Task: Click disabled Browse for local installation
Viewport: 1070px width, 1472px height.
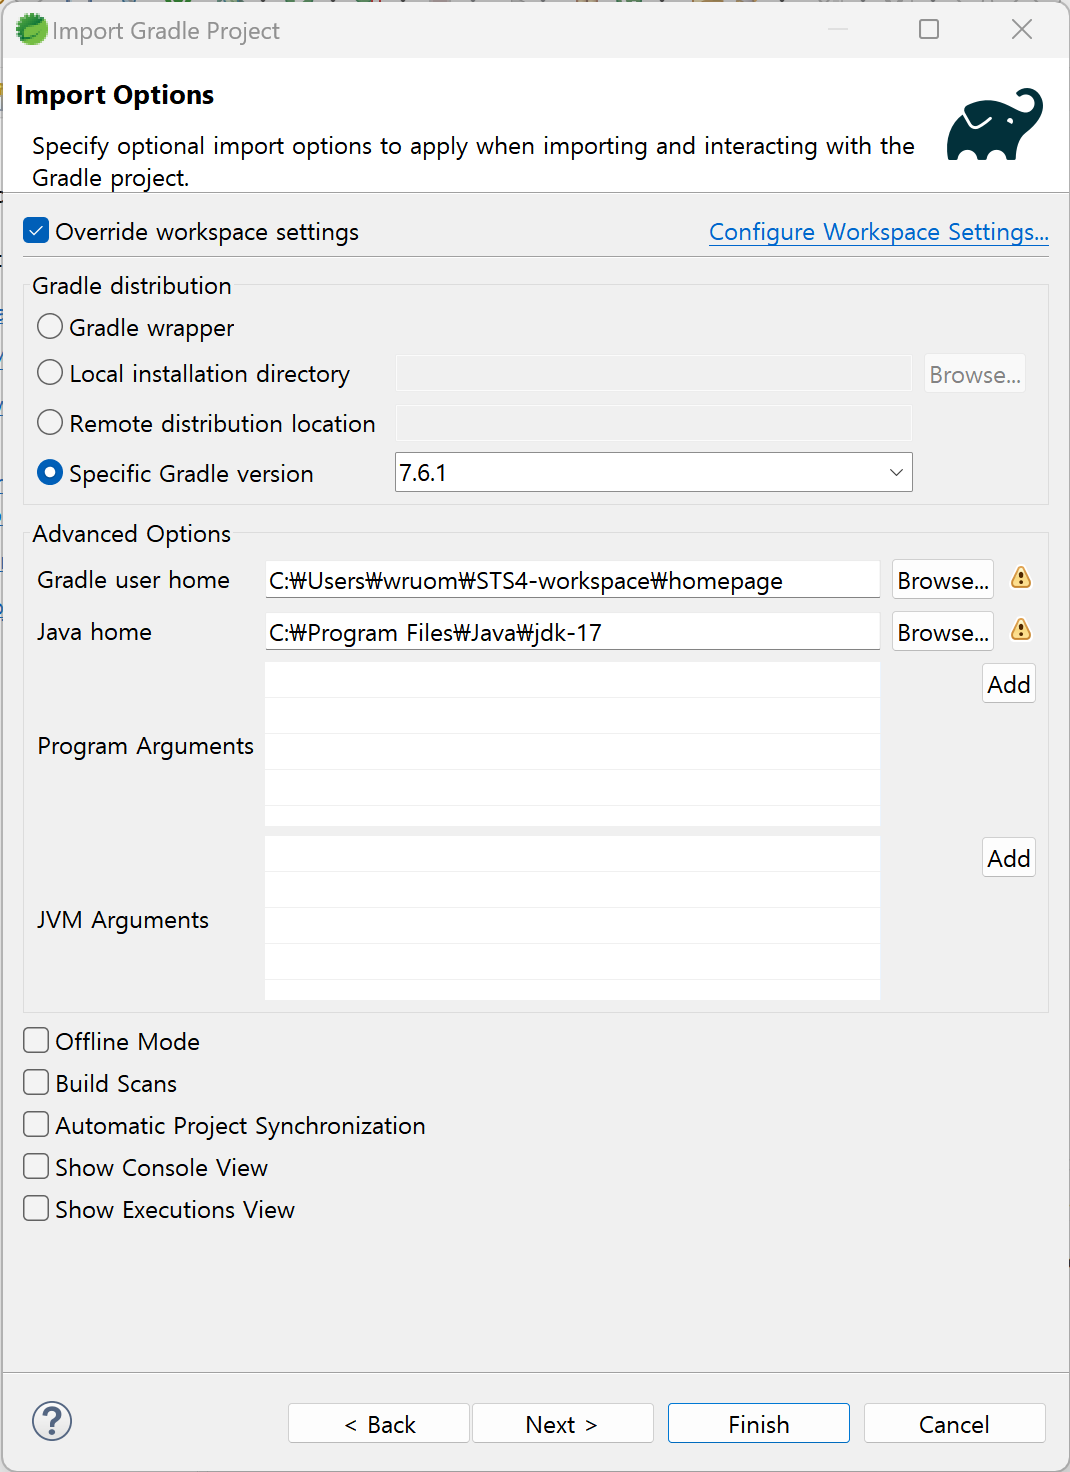Action: pos(975,374)
